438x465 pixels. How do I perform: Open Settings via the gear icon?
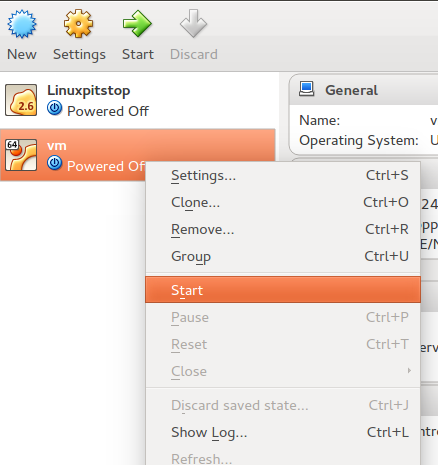(79, 24)
